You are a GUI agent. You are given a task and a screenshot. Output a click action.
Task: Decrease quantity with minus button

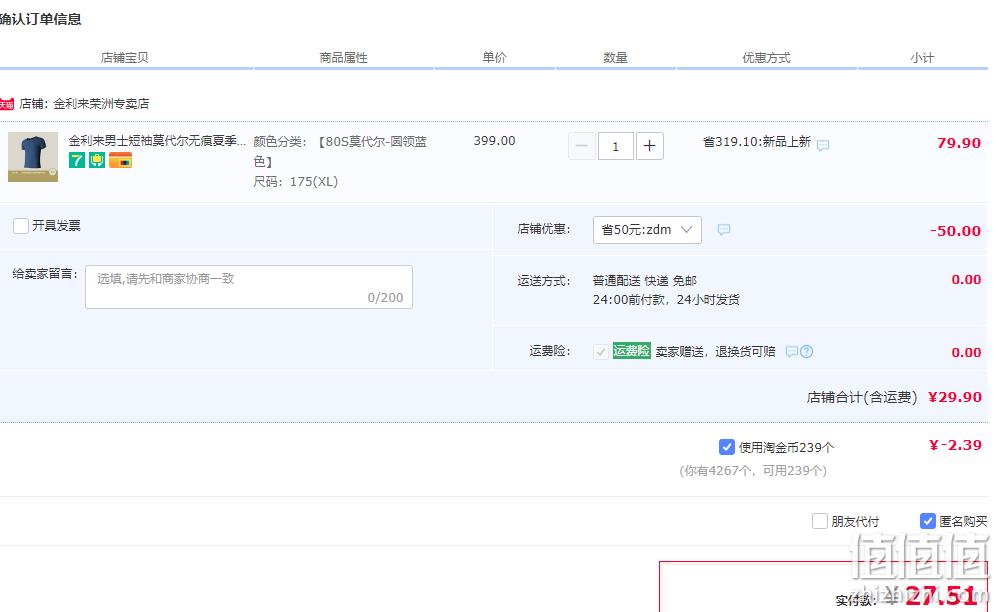coord(582,146)
